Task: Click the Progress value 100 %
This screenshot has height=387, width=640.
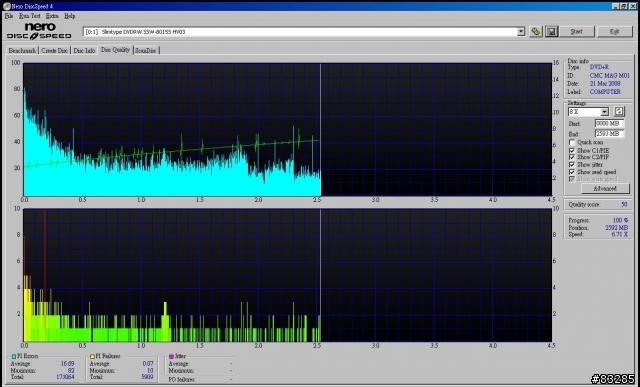Action: 620,220
